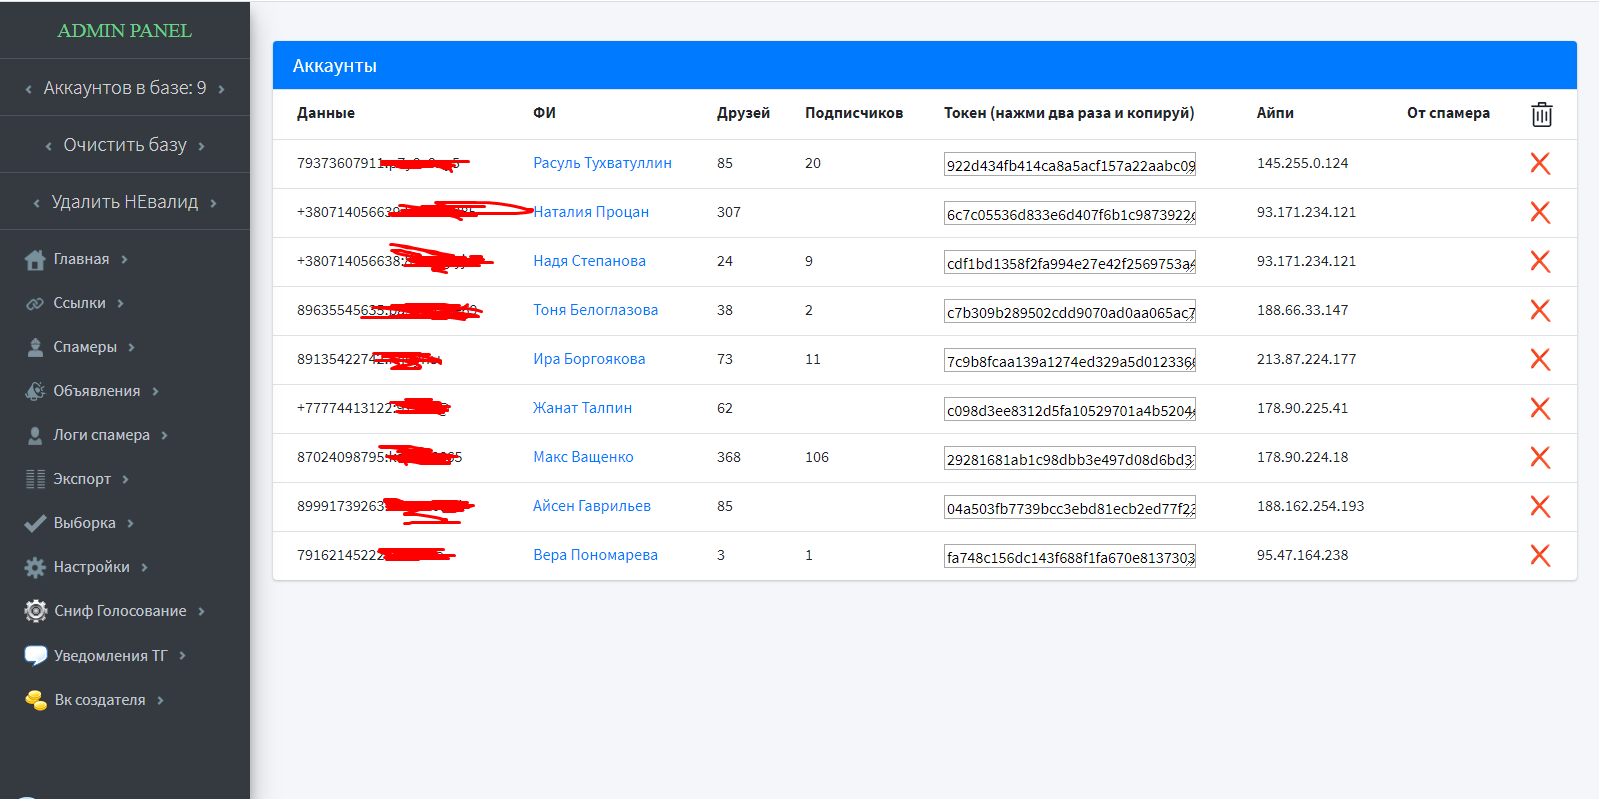Click the checkmark icon beside Выборка
Image resolution: width=1599 pixels, height=799 pixels.
coord(35,524)
